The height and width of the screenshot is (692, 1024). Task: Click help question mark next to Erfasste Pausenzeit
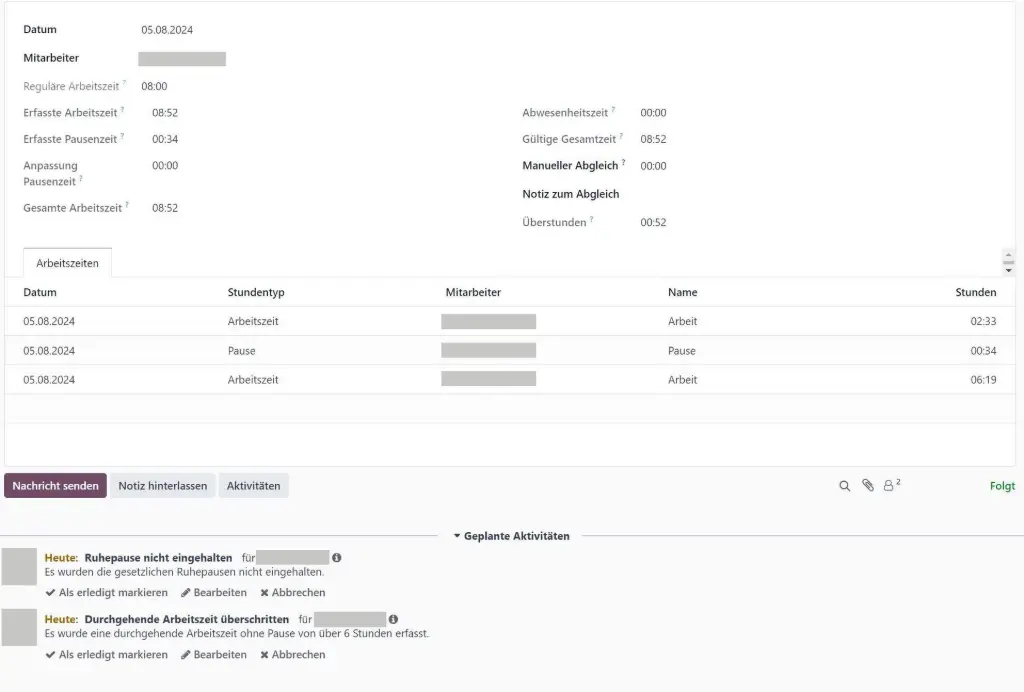tap(123, 136)
